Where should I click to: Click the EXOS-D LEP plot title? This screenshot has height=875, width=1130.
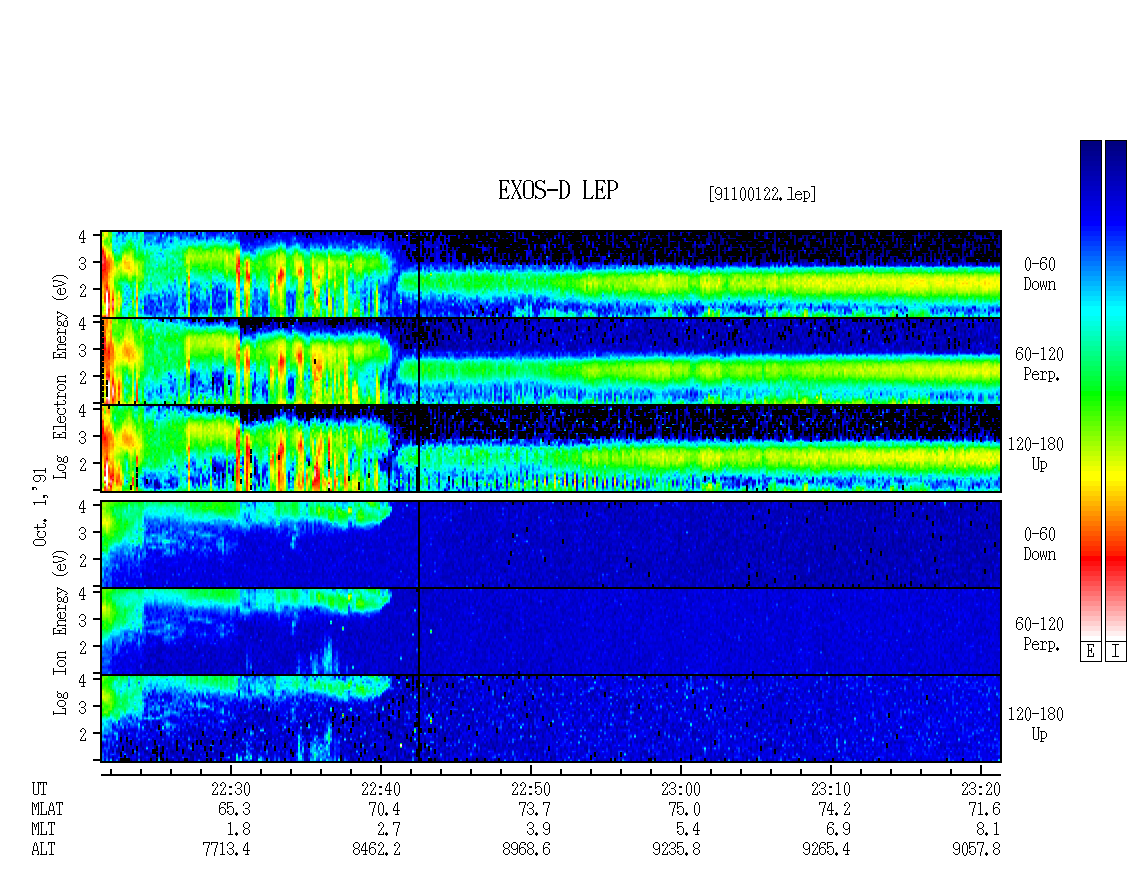click(x=558, y=190)
